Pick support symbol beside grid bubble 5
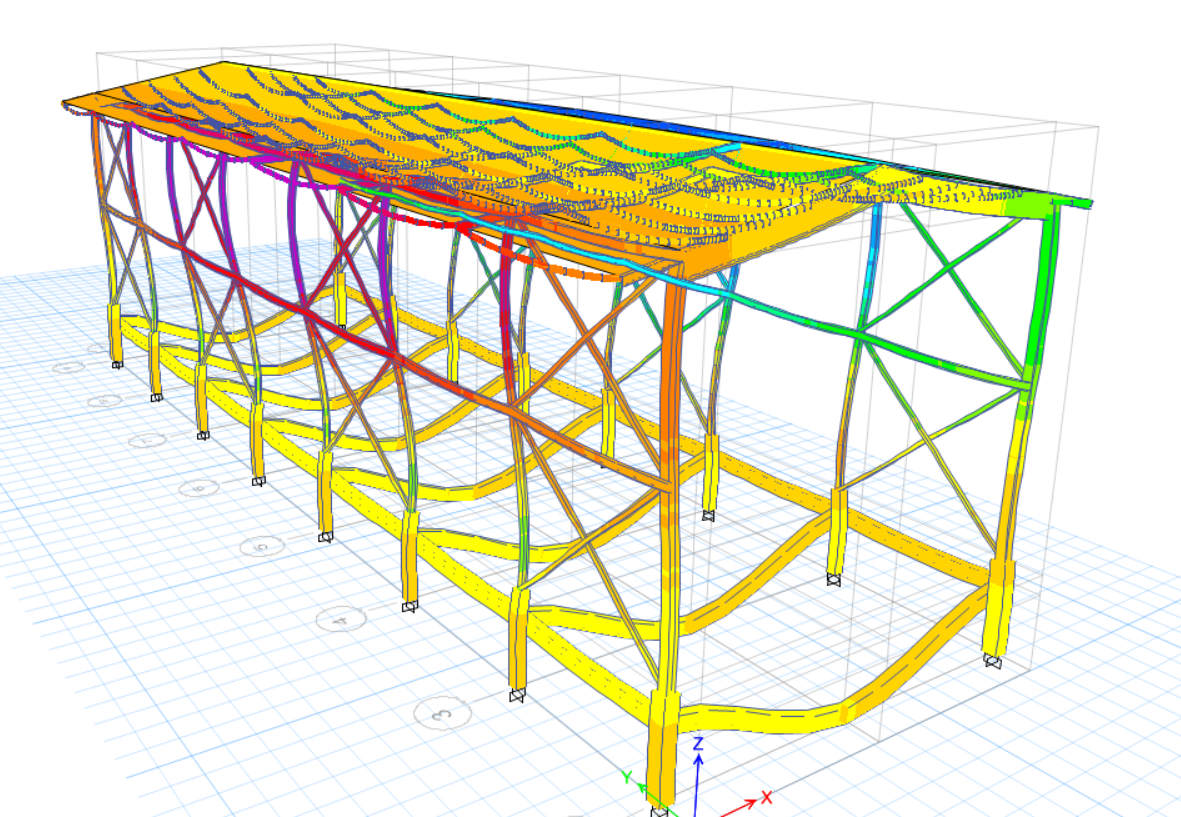Viewport: 1181px width, 817px height. click(x=324, y=537)
